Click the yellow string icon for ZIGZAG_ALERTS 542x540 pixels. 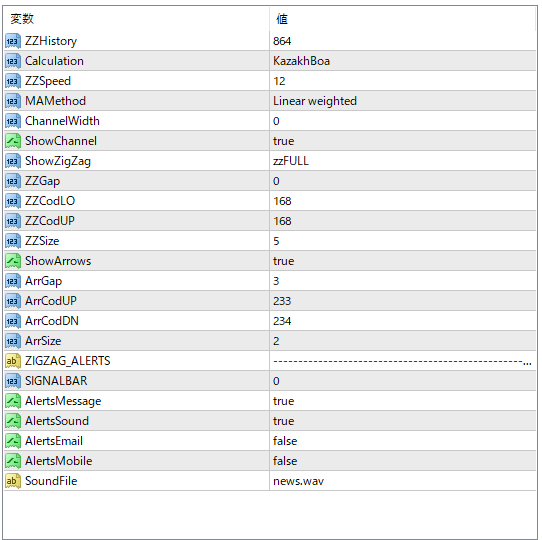(13, 361)
